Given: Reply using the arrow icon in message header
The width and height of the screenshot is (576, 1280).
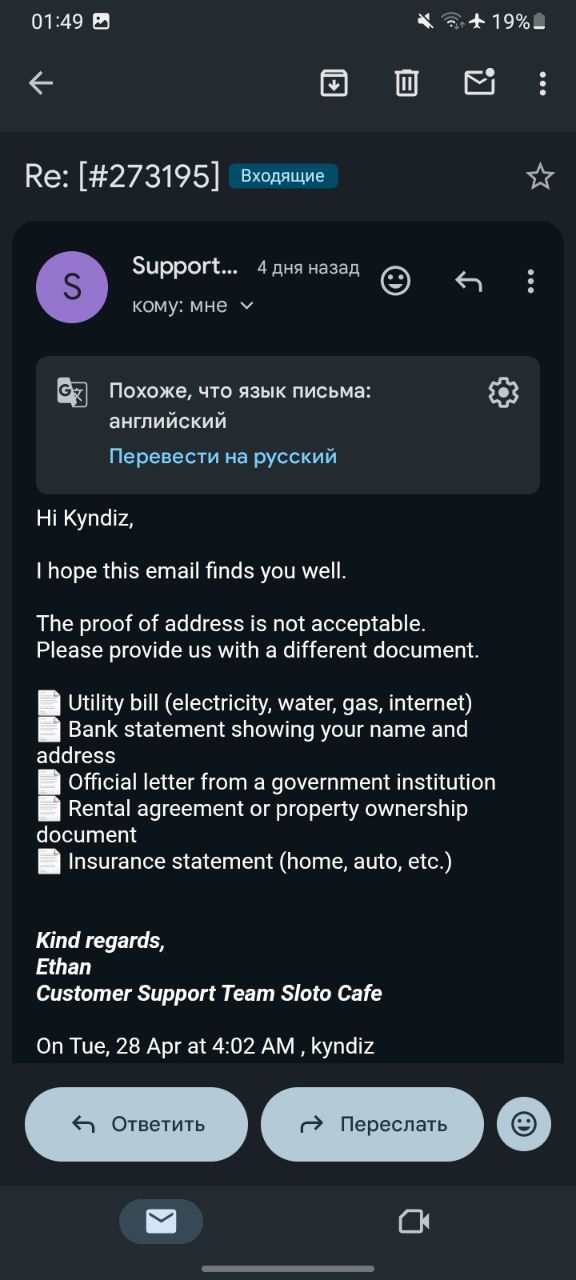Looking at the screenshot, I should pos(468,282).
